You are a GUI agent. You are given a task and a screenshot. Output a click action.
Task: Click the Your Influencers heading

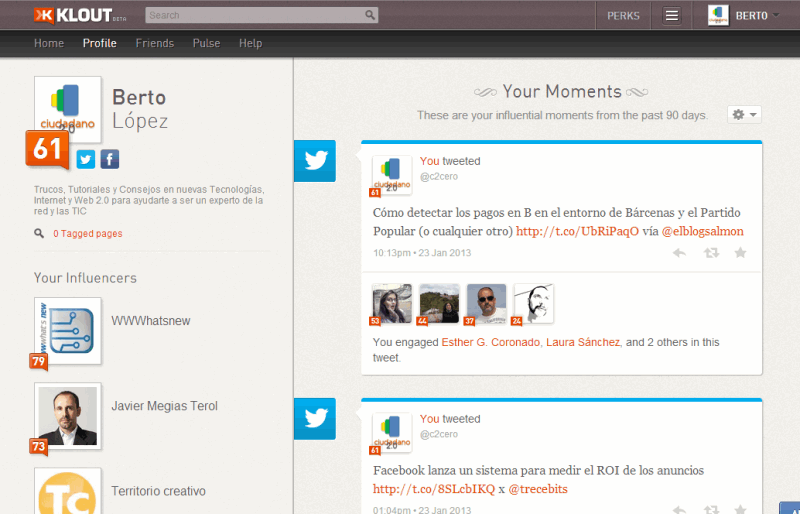(x=85, y=278)
